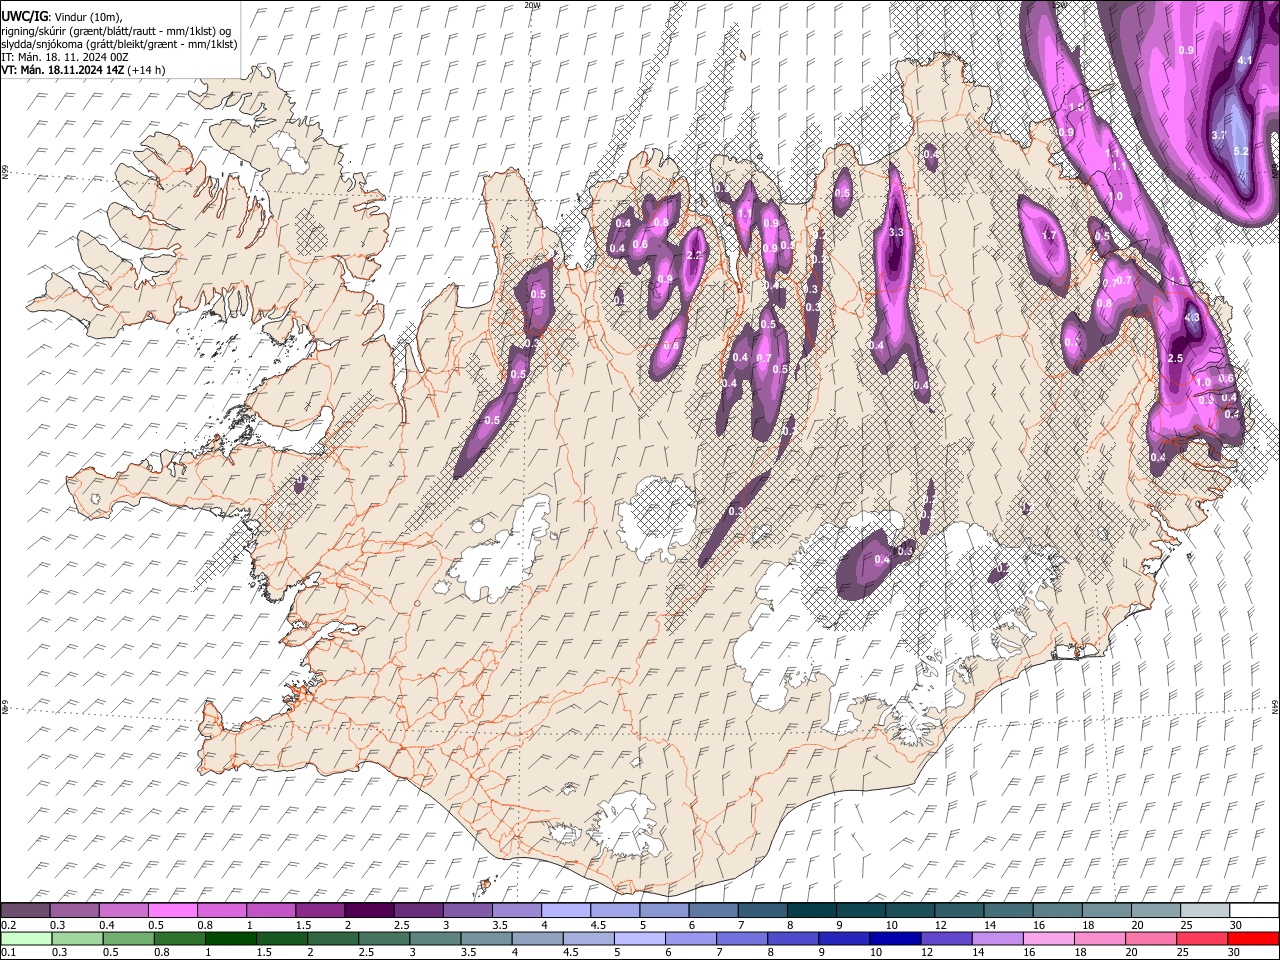Click the '3.7' precipitation value on the map
The image size is (1280, 960).
point(1219,135)
